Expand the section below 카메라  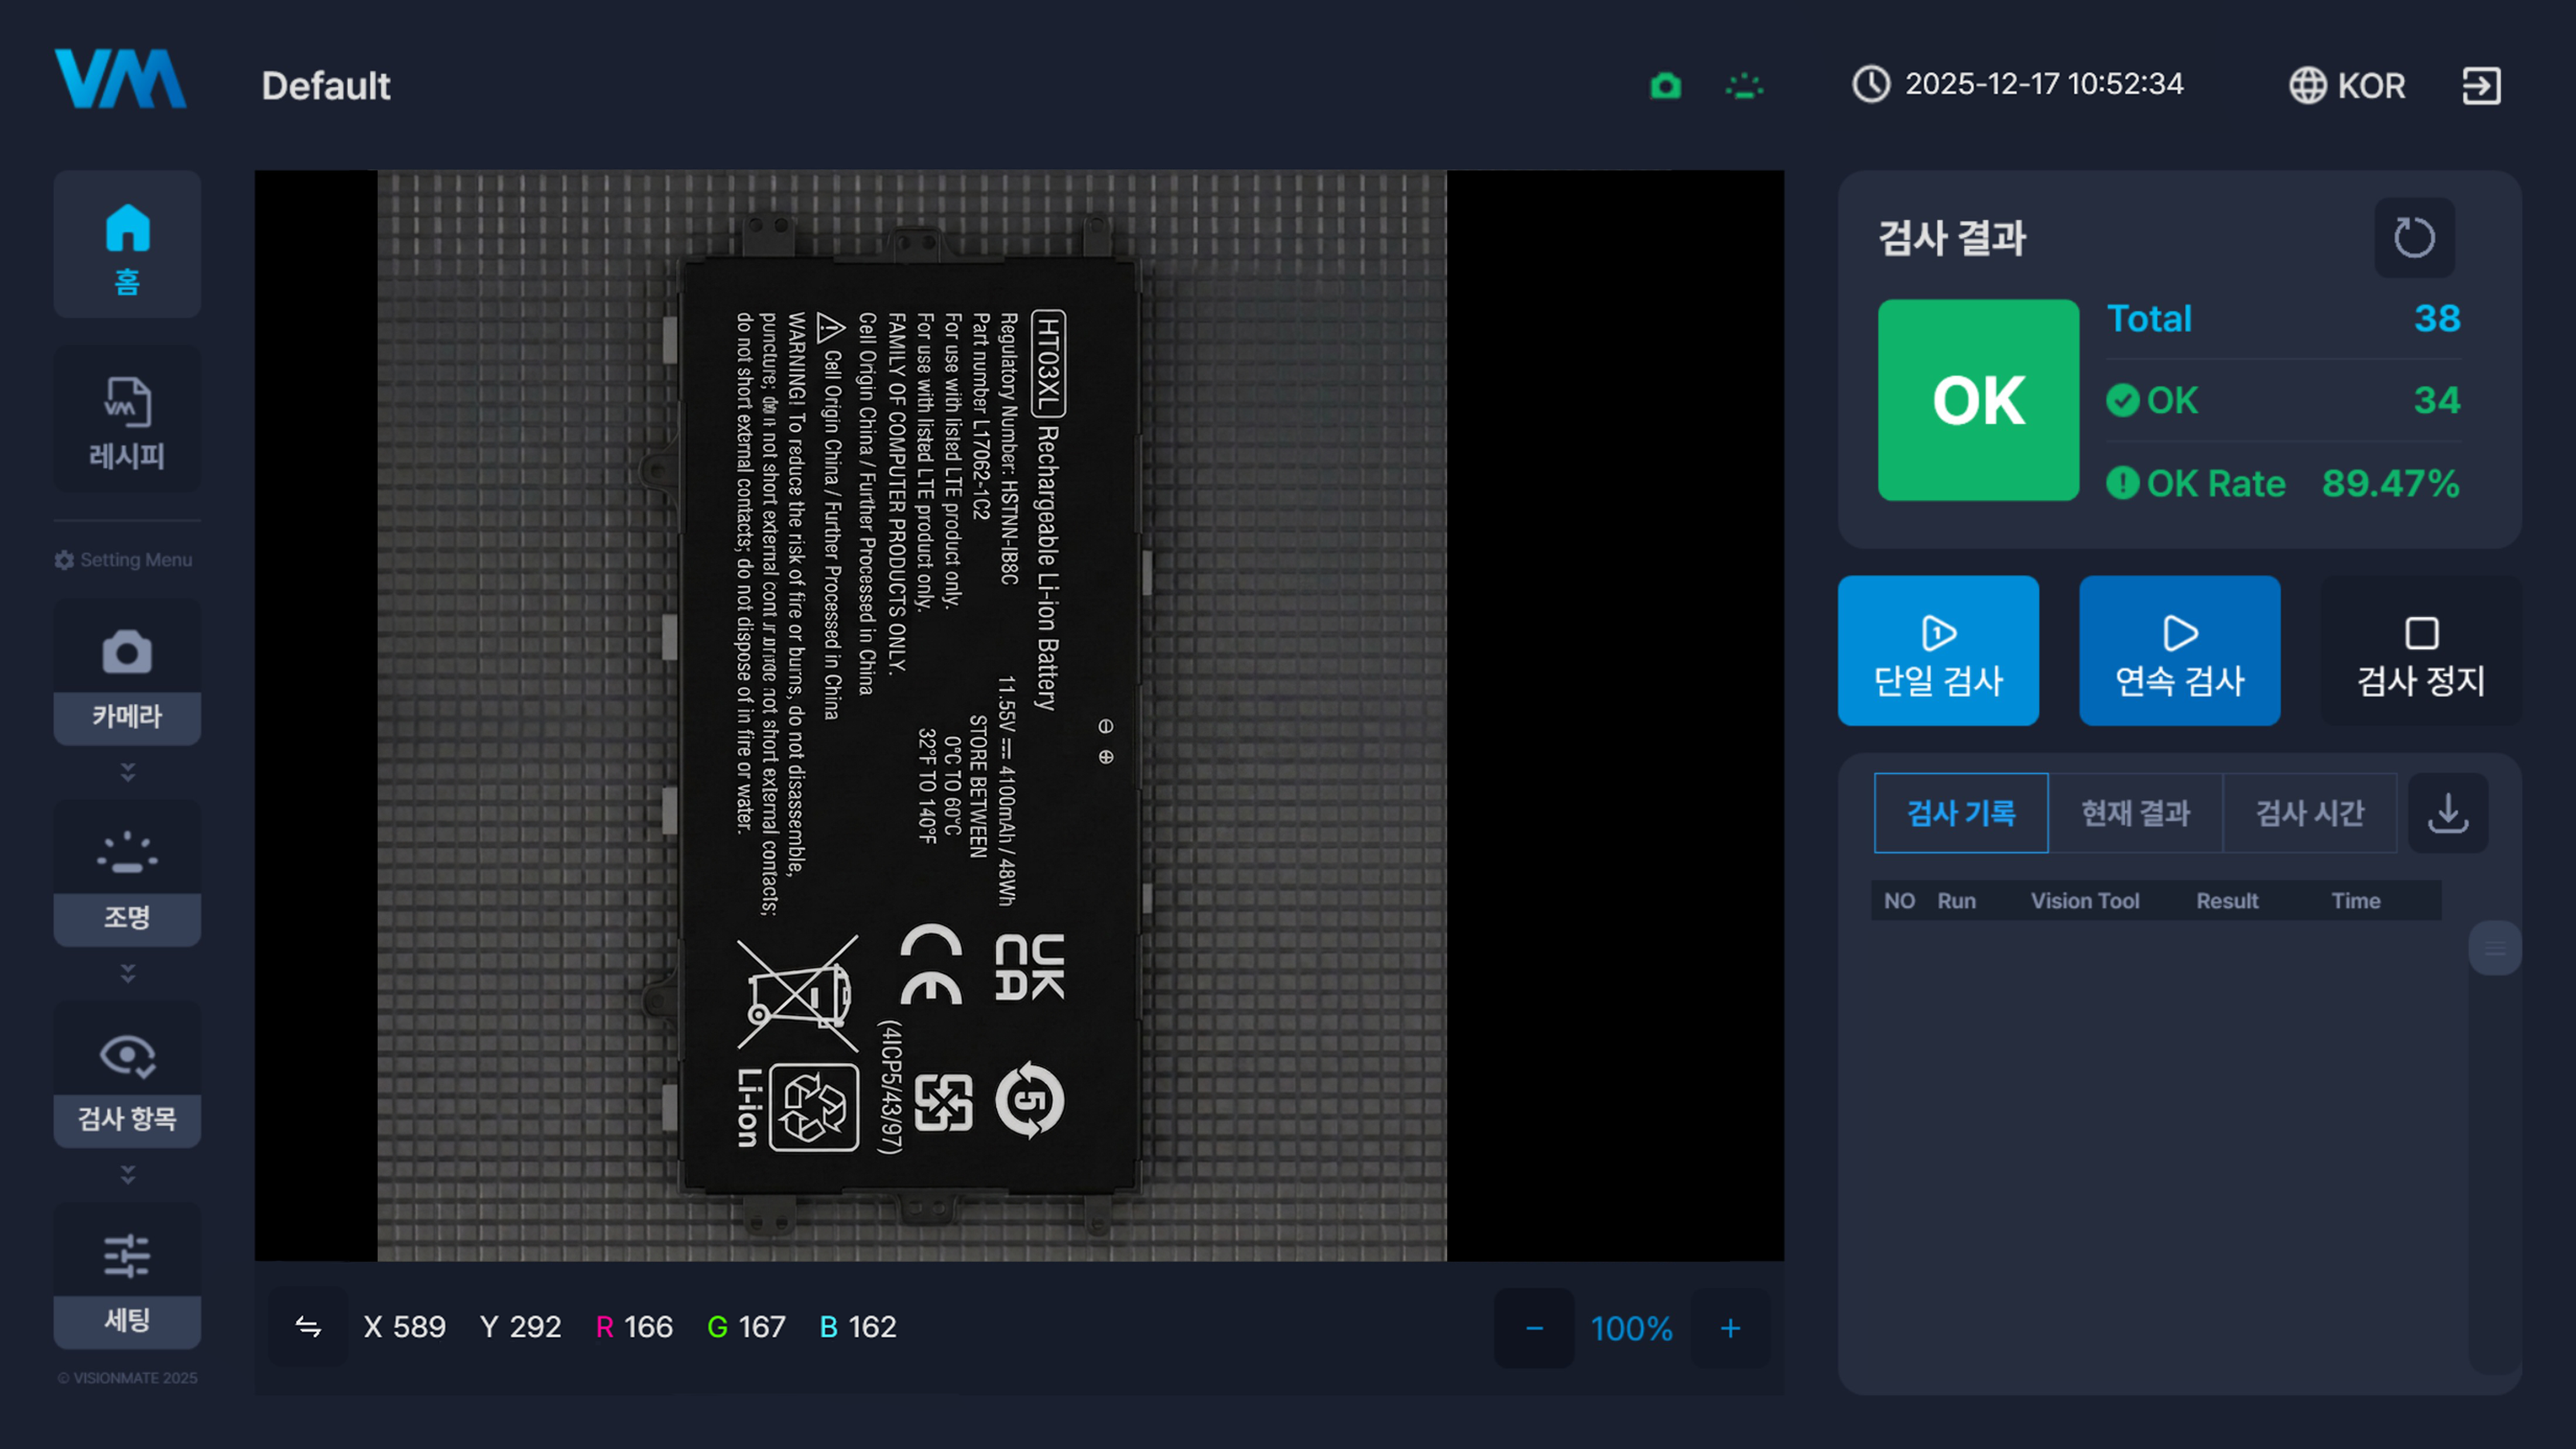tap(127, 772)
